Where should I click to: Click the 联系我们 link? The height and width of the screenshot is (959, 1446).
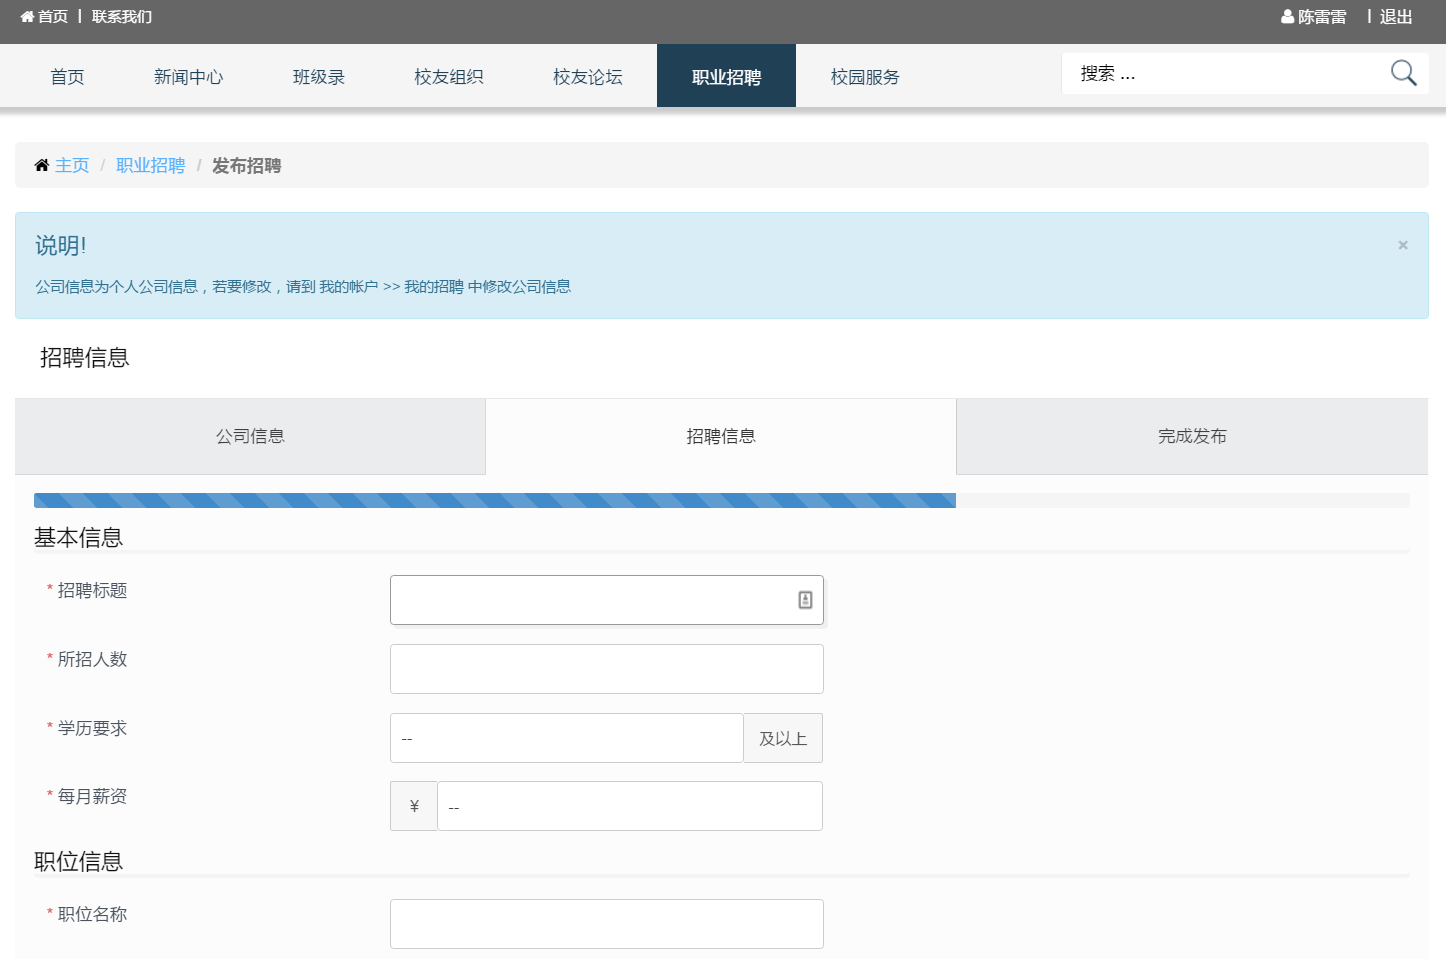[x=122, y=17]
